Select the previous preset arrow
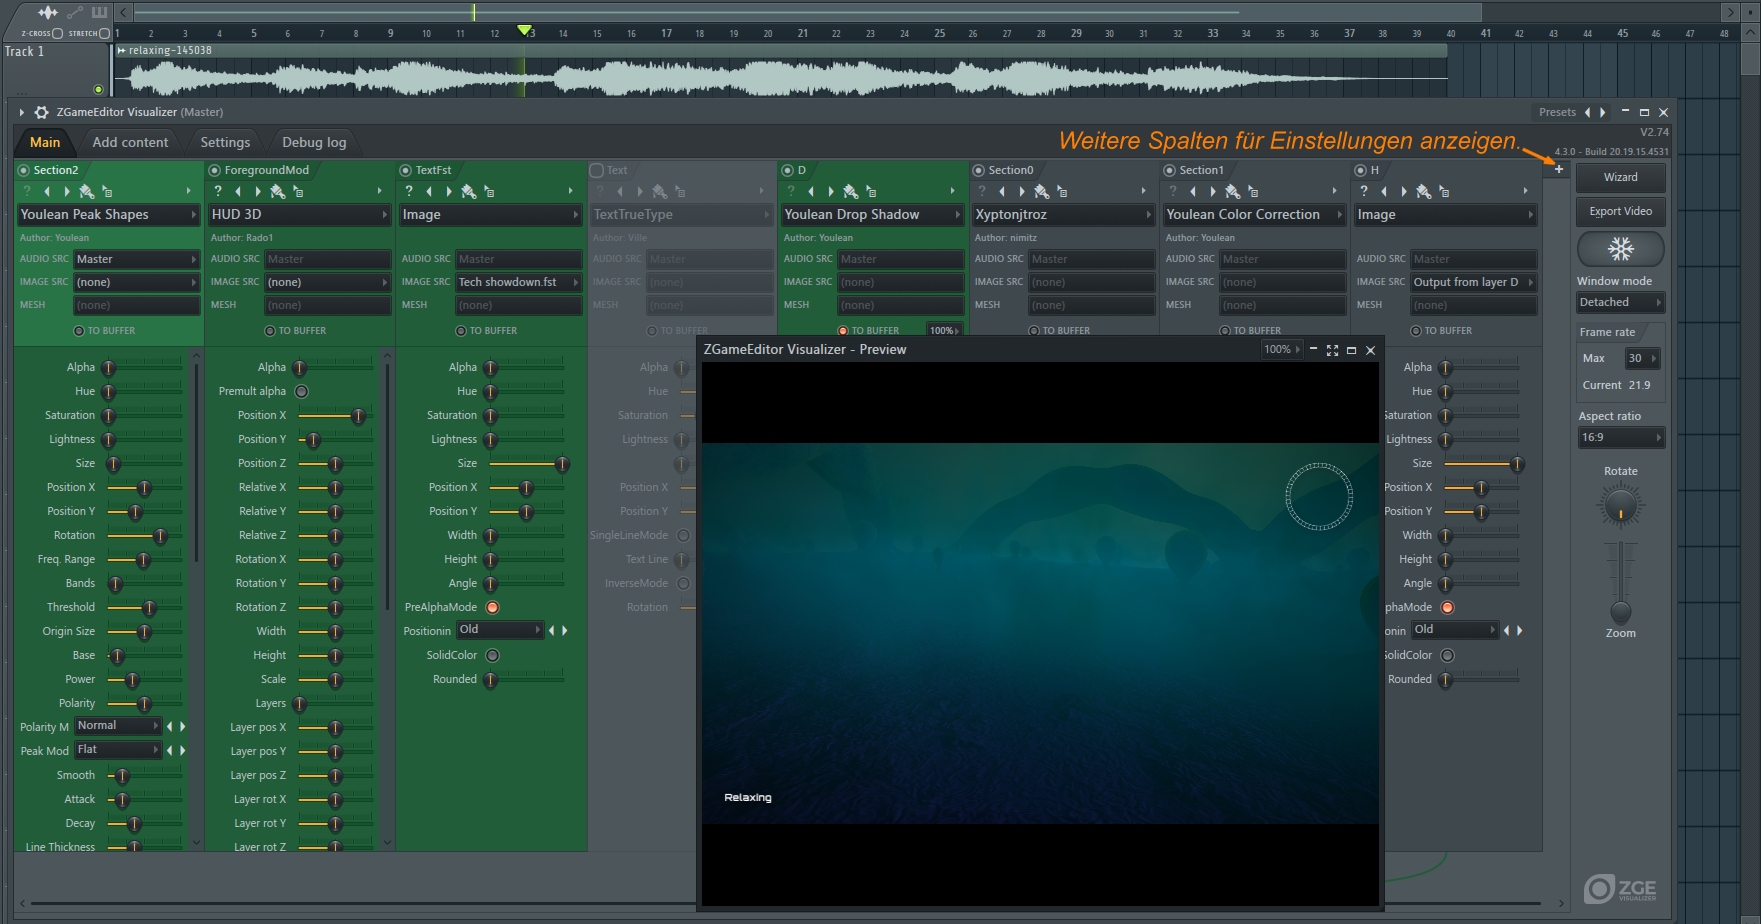This screenshot has width=1761, height=924. pos(1587,112)
